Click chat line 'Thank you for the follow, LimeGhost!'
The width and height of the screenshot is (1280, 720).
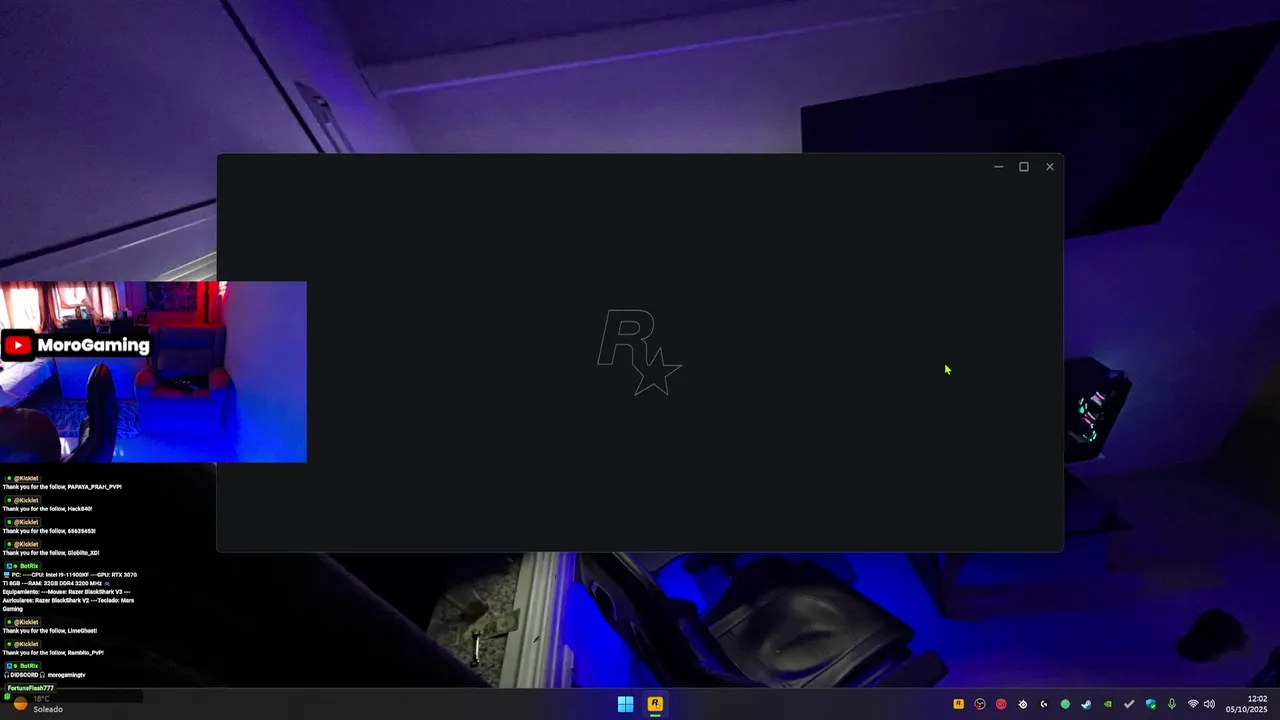coord(50,631)
